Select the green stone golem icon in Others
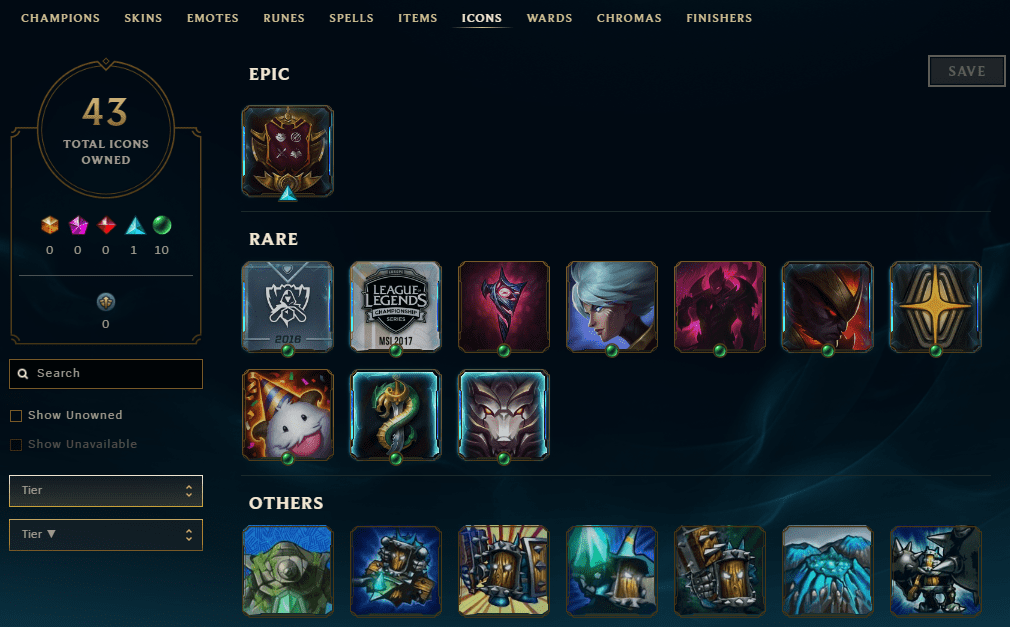This screenshot has width=1010, height=627. pyautogui.click(x=287, y=571)
